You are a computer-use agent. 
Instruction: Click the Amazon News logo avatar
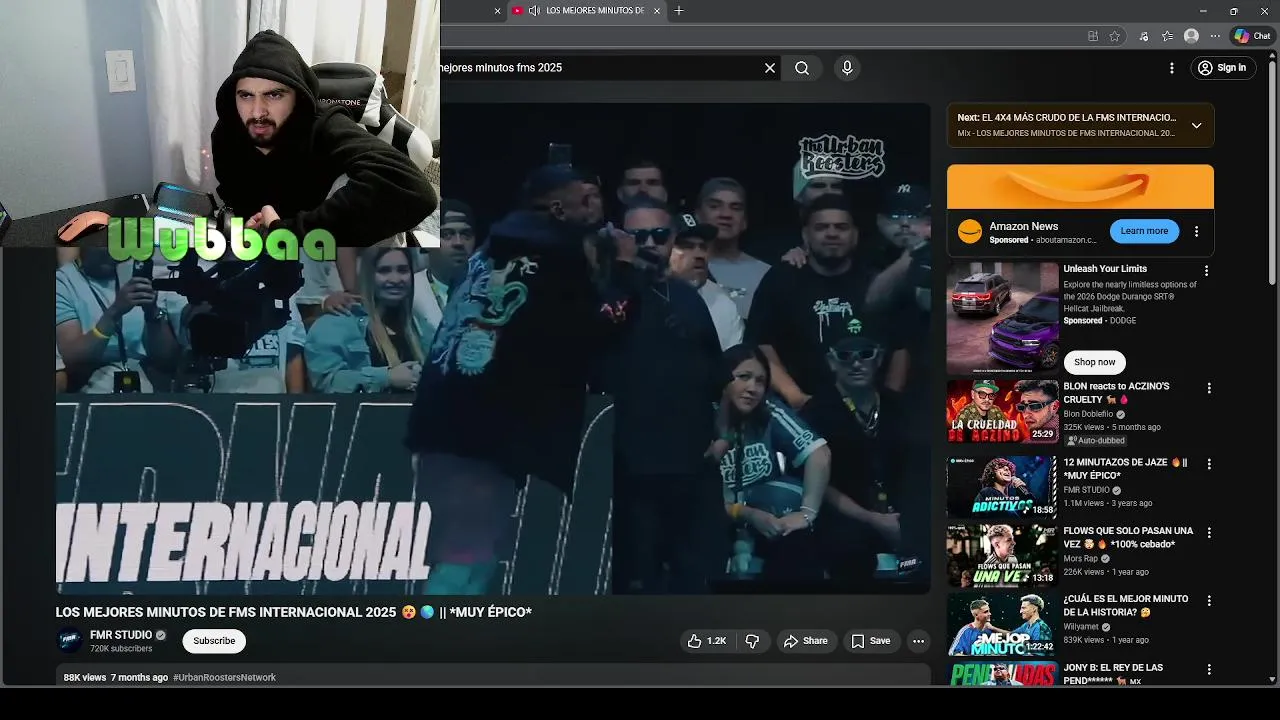tap(970, 232)
